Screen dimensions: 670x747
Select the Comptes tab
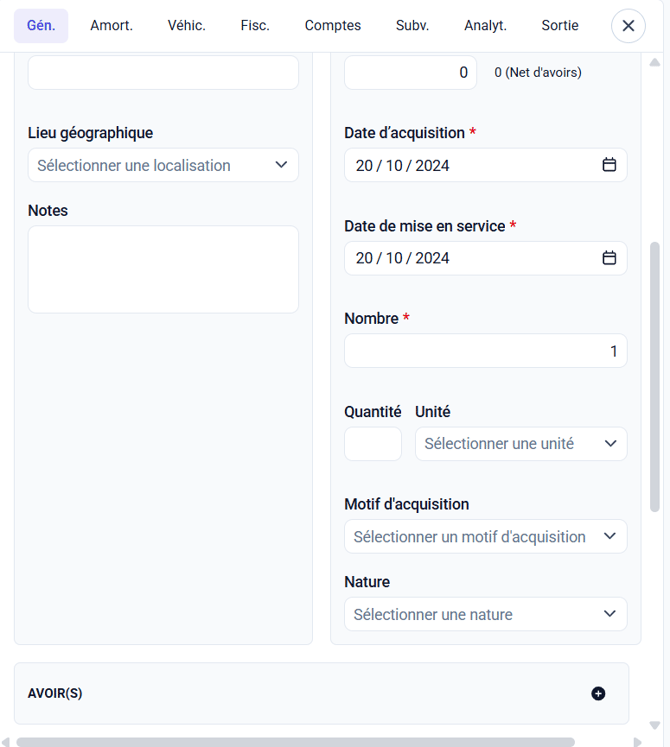tap(333, 26)
